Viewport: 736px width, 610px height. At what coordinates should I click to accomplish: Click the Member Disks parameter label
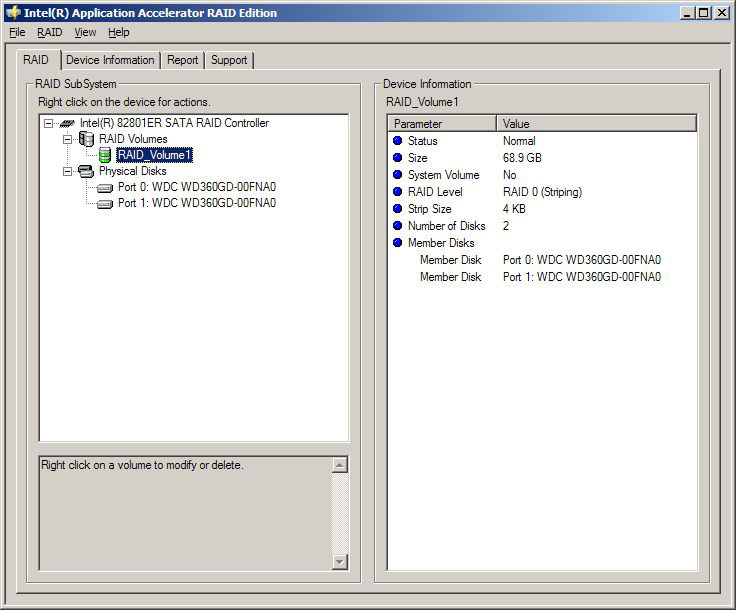pos(441,243)
